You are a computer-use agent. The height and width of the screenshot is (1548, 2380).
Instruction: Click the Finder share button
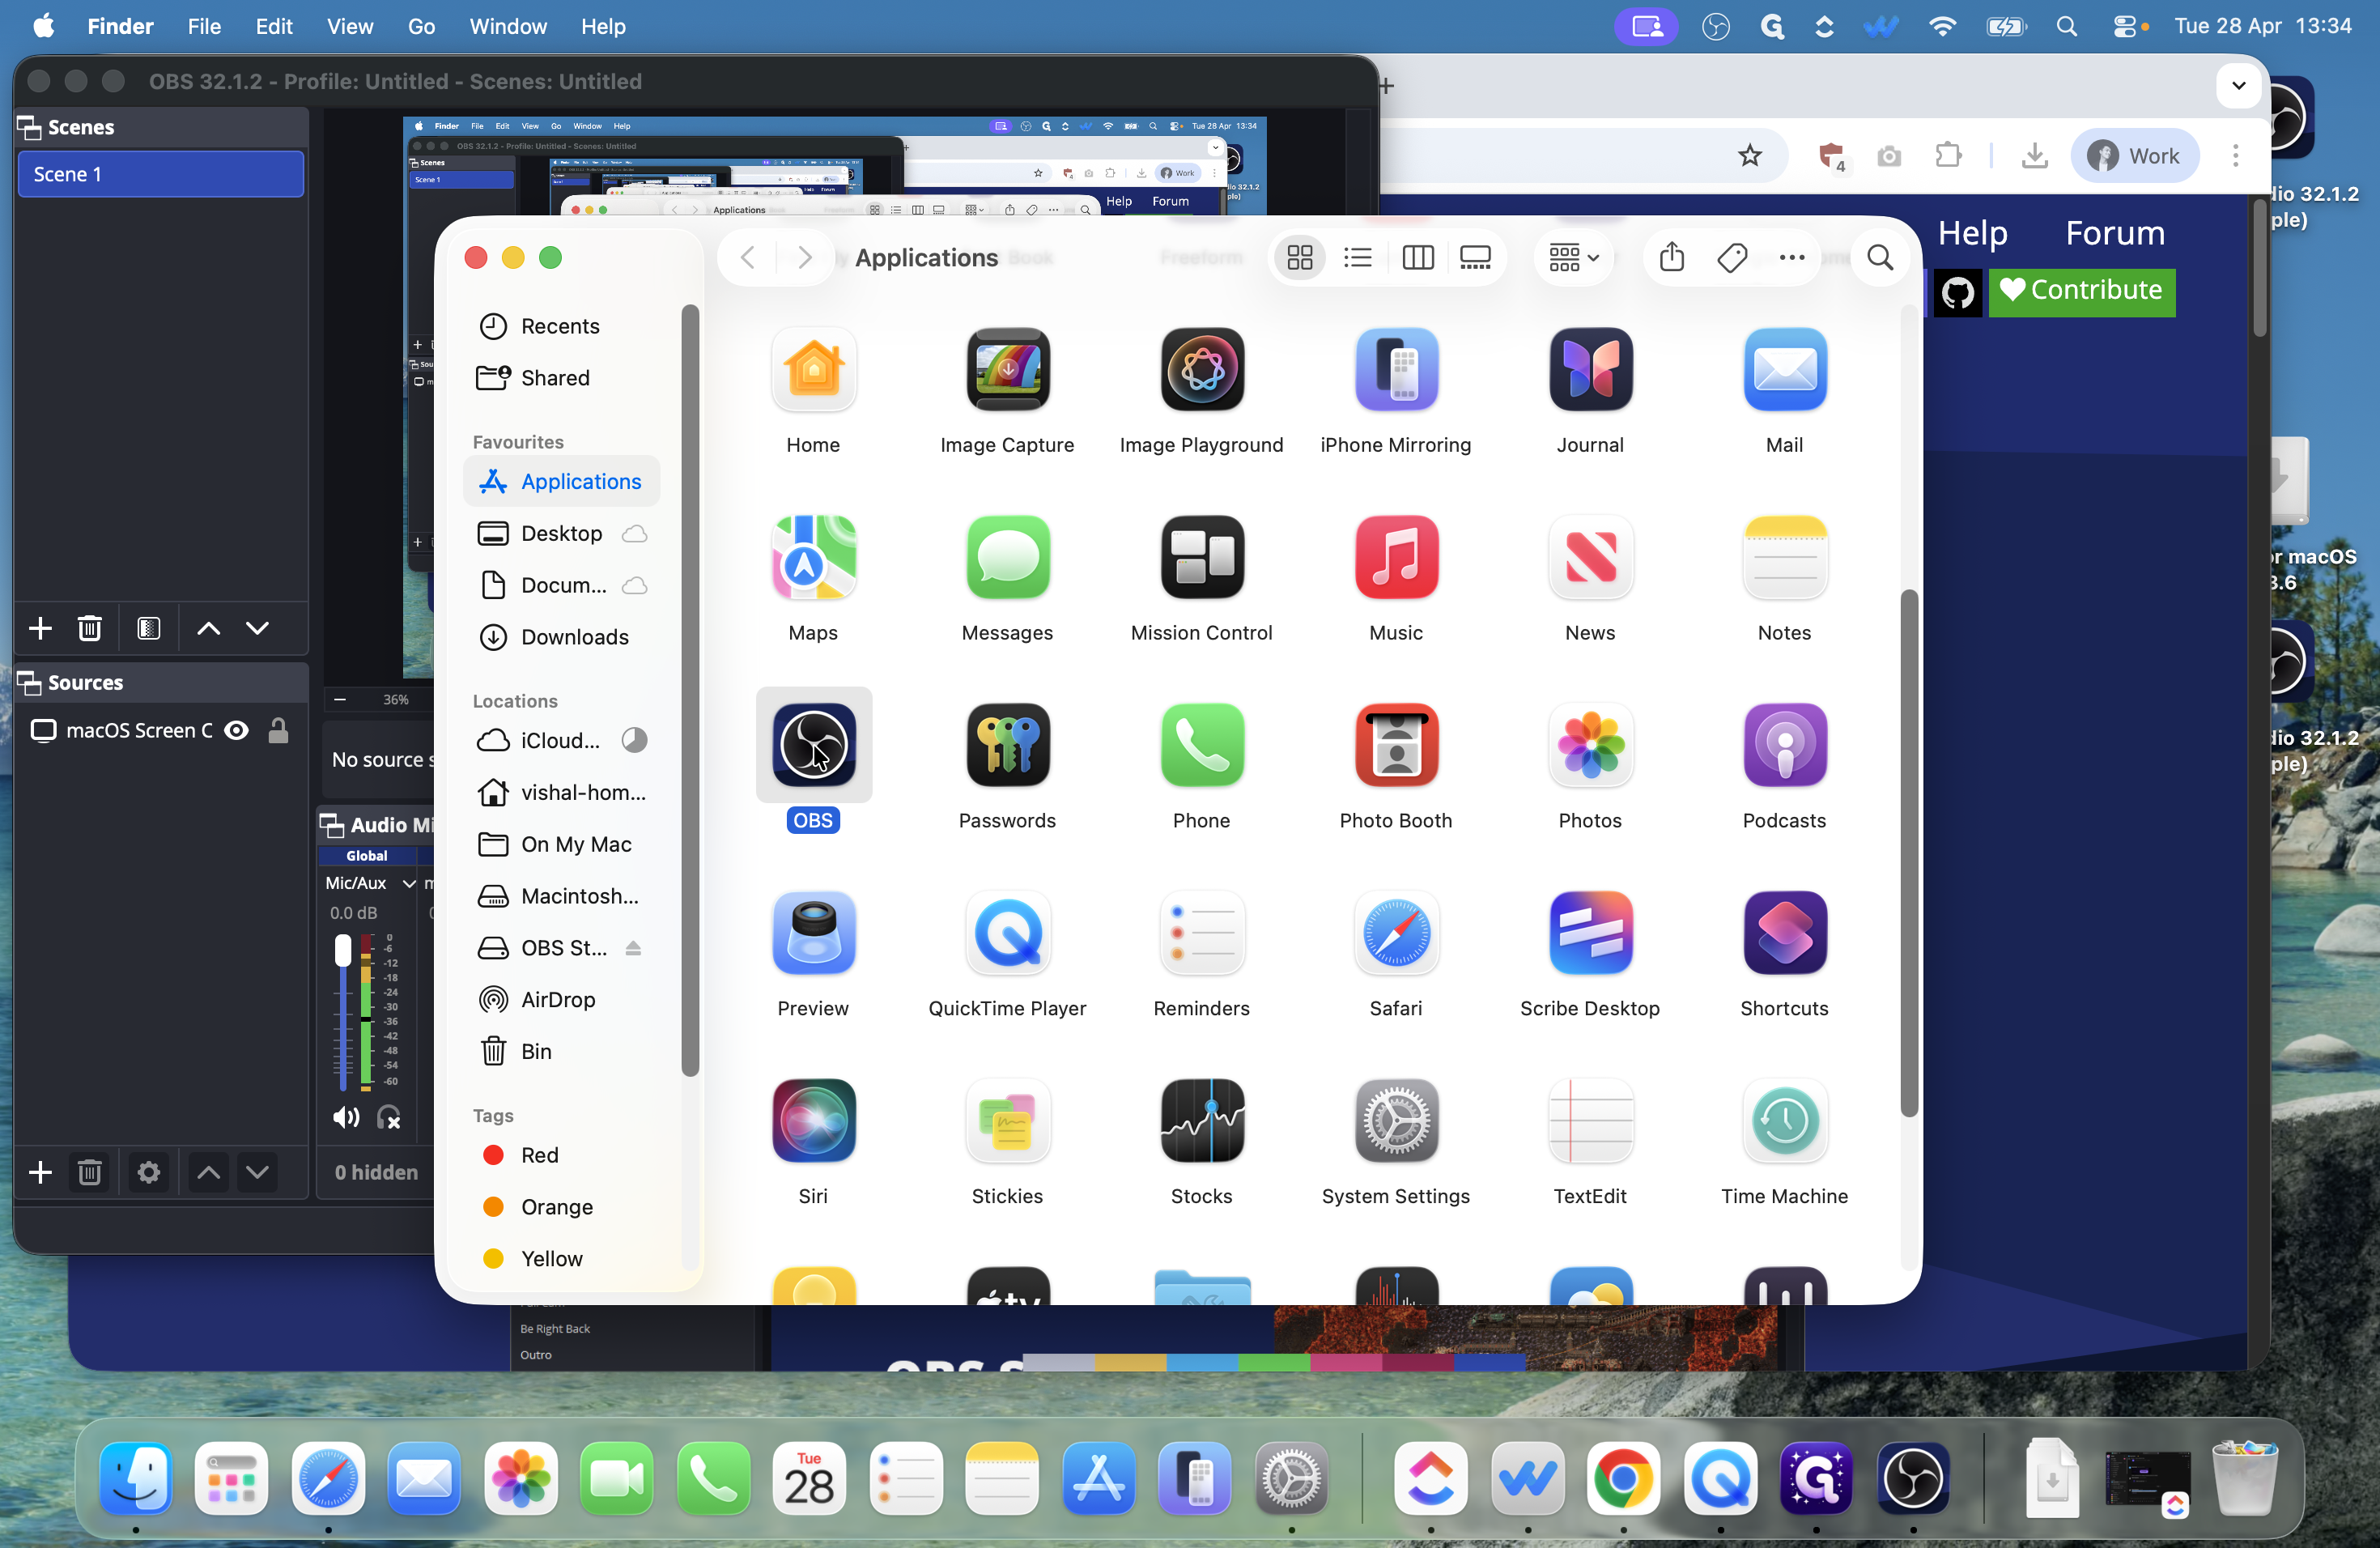tap(1672, 258)
